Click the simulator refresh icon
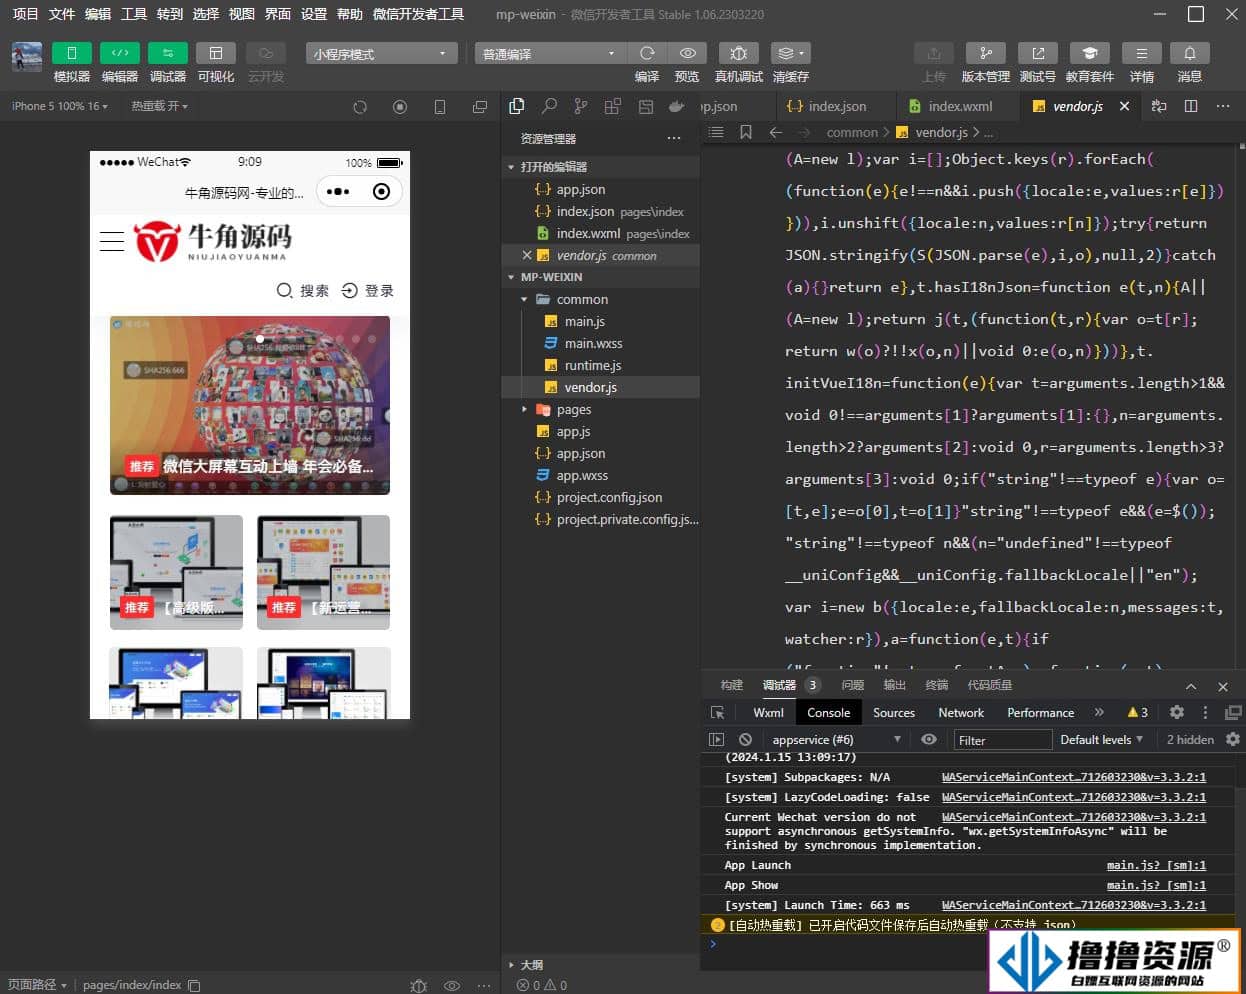The image size is (1246, 994). point(360,107)
